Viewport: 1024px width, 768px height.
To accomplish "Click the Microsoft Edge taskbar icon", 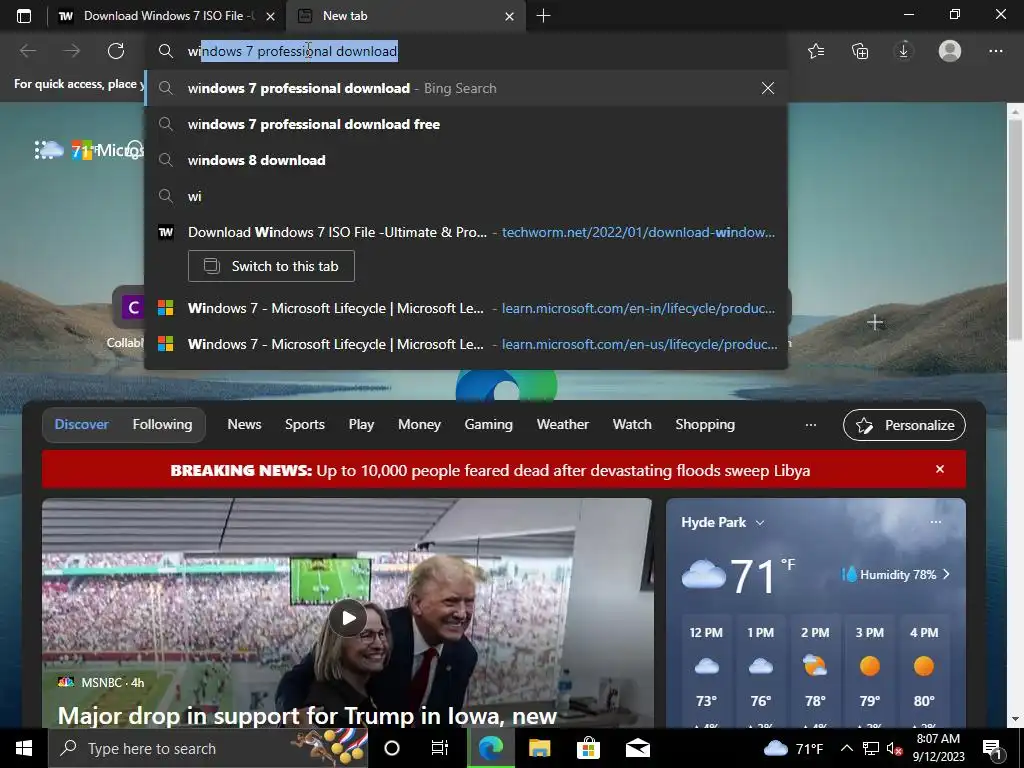I will click(491, 748).
